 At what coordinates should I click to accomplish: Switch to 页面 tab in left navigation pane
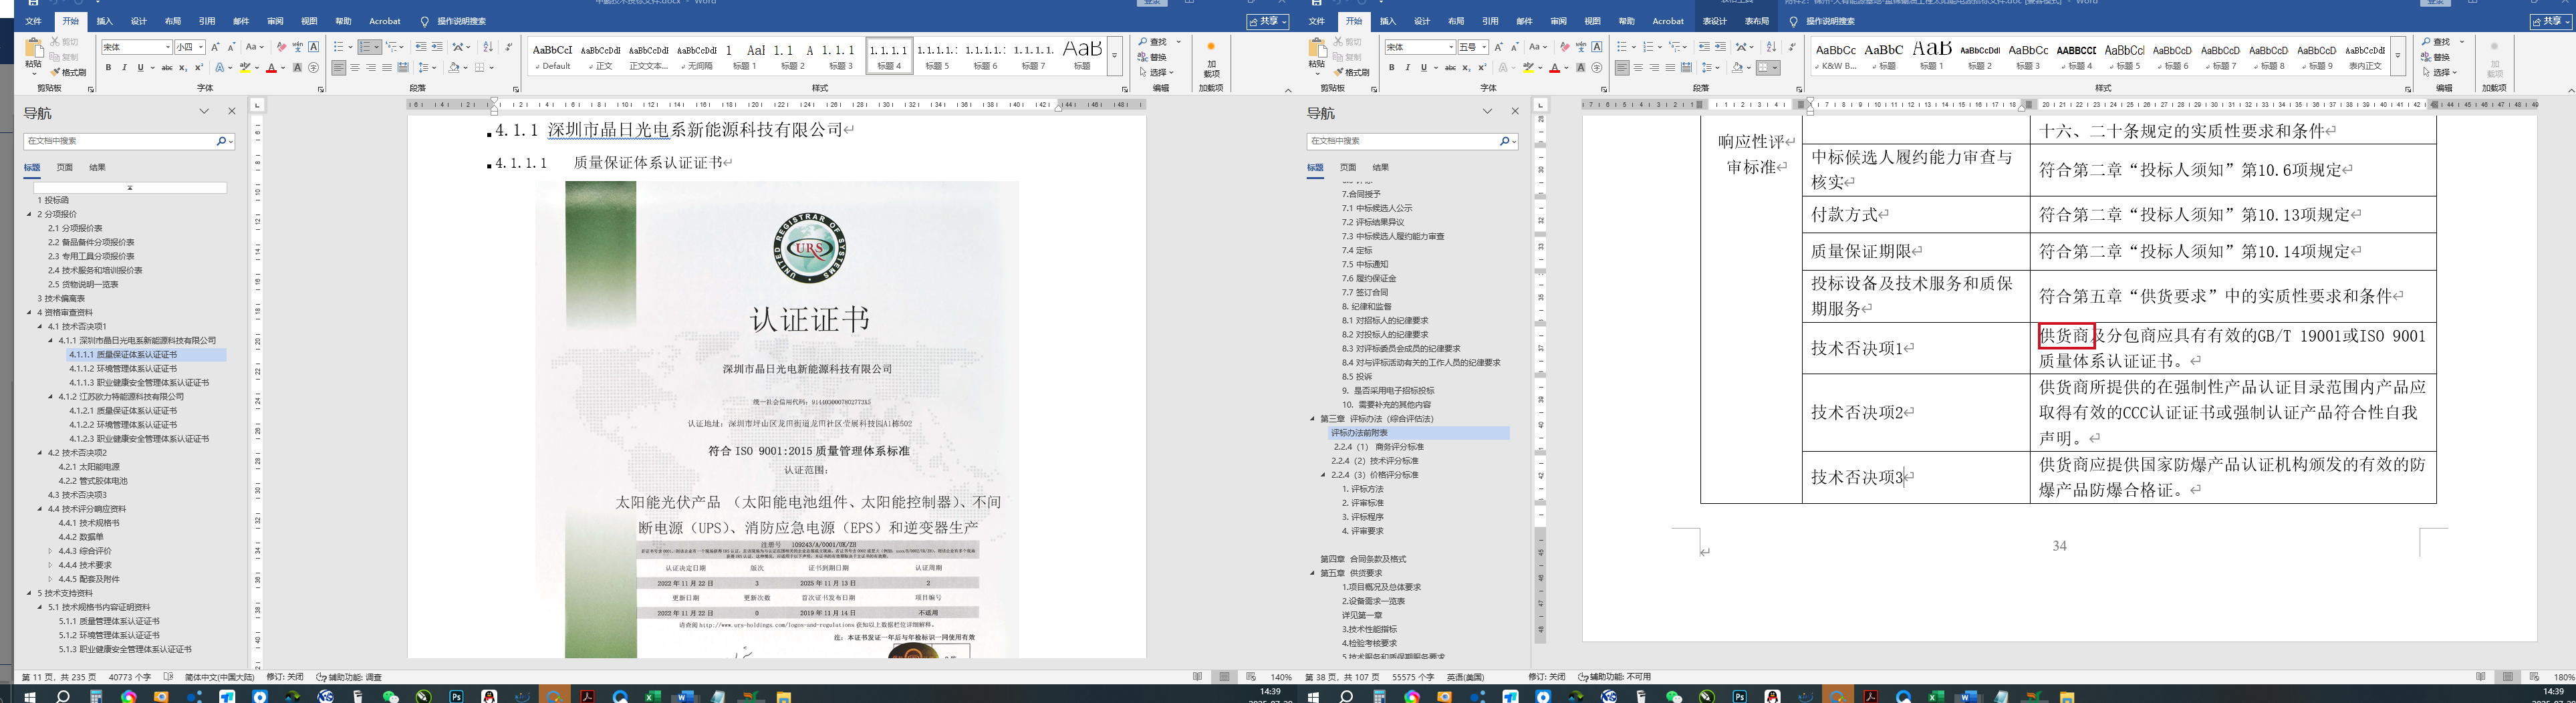tap(65, 167)
